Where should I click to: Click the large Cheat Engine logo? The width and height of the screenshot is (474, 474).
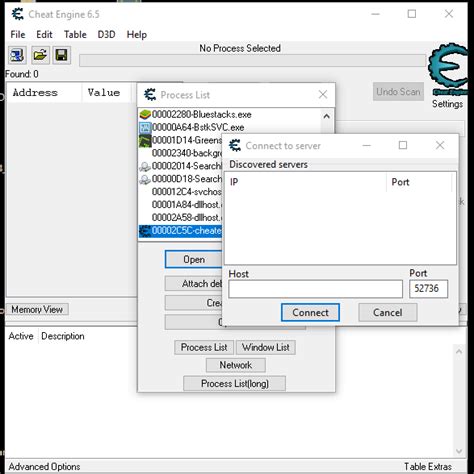click(448, 69)
